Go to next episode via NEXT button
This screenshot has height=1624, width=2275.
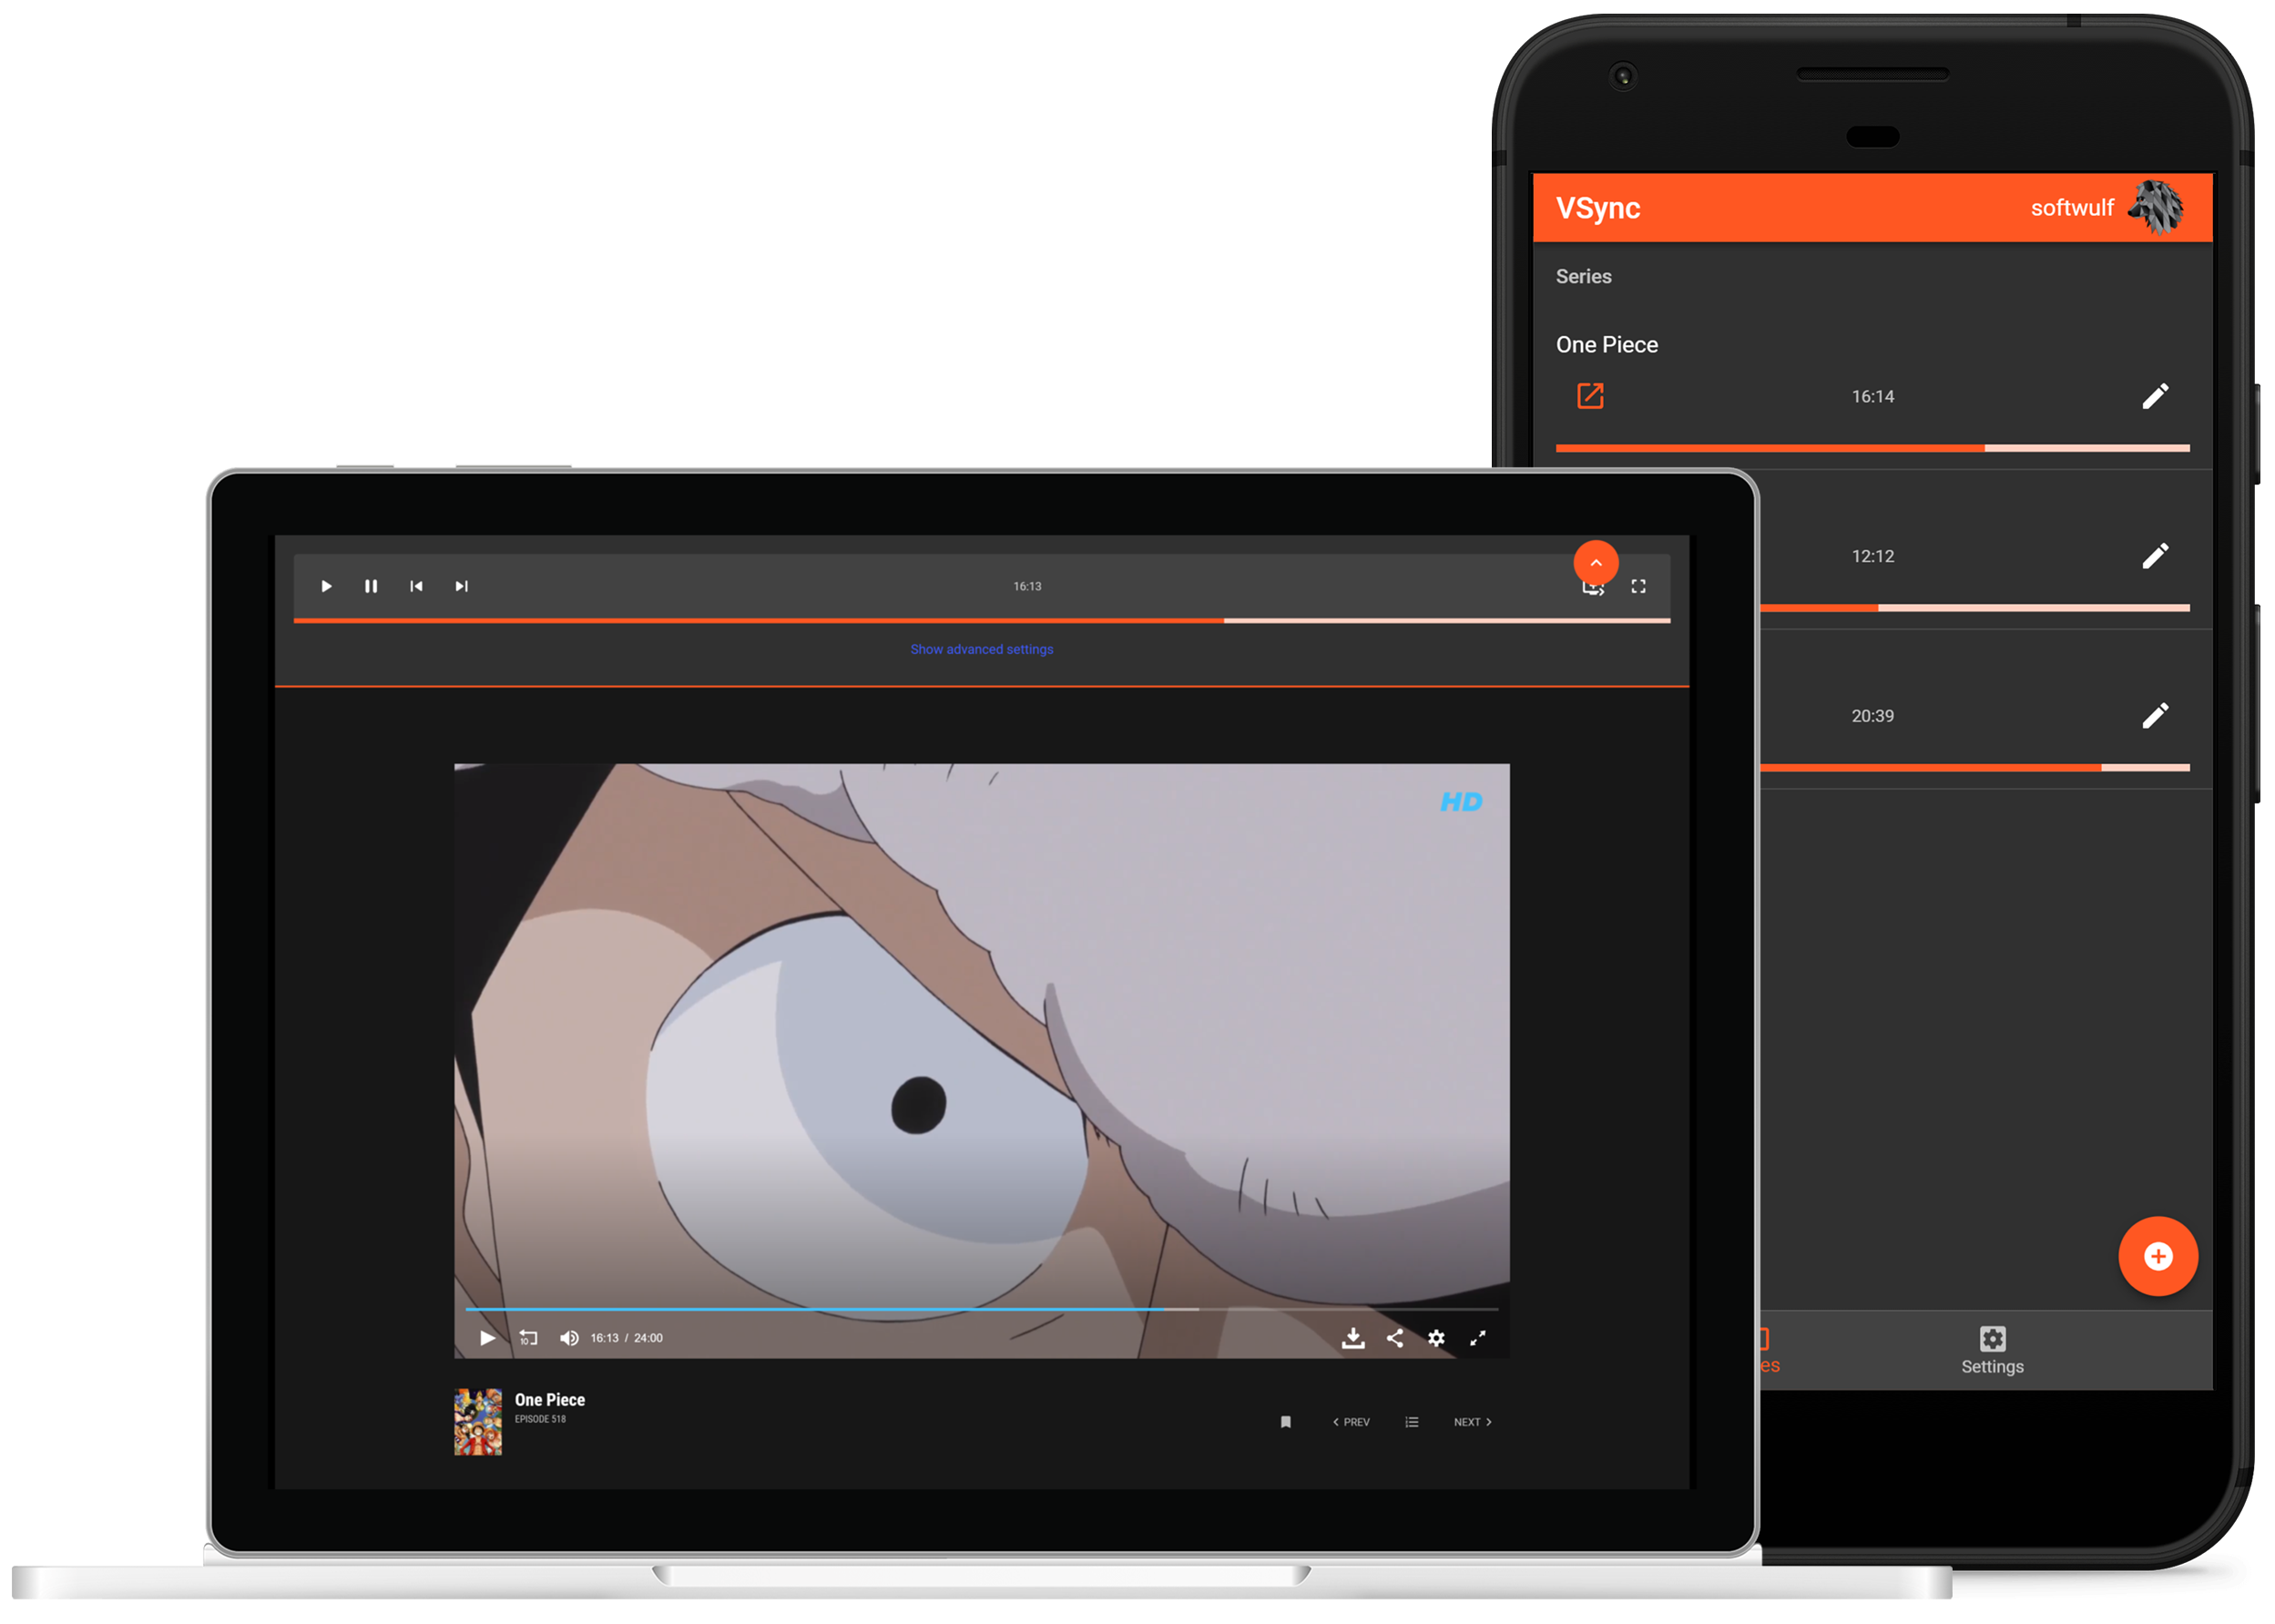click(1473, 1422)
